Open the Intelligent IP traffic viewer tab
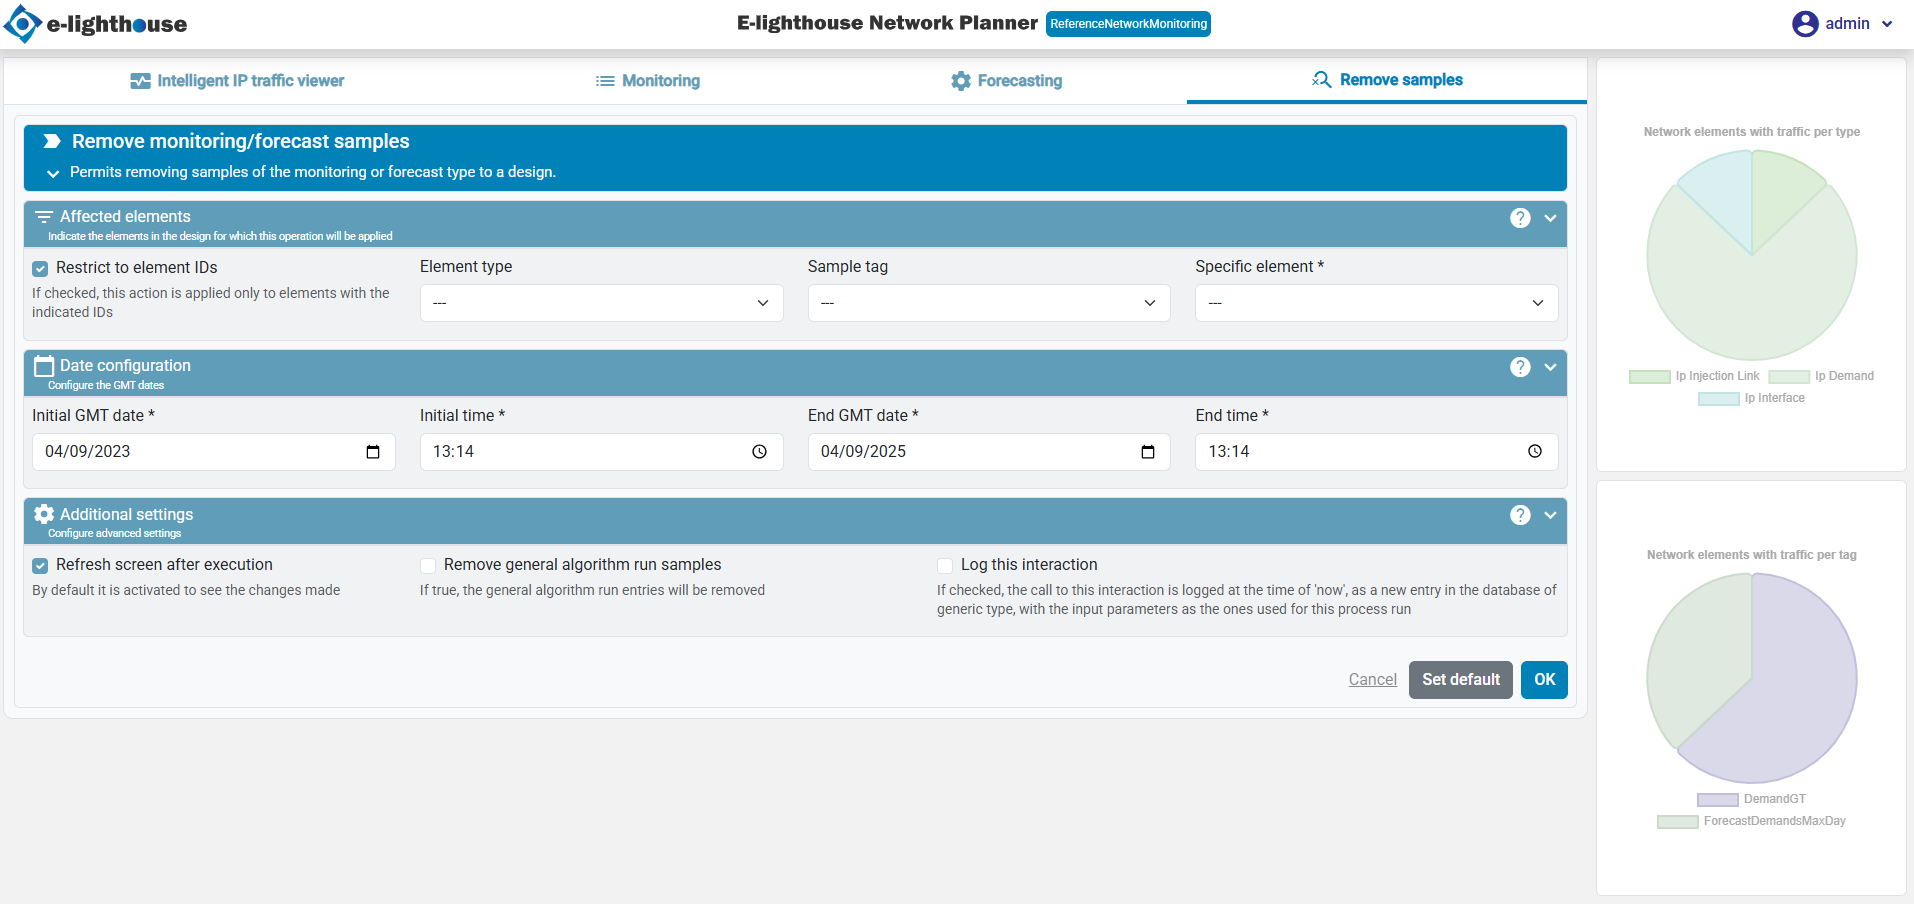The width and height of the screenshot is (1914, 904). tap(237, 81)
